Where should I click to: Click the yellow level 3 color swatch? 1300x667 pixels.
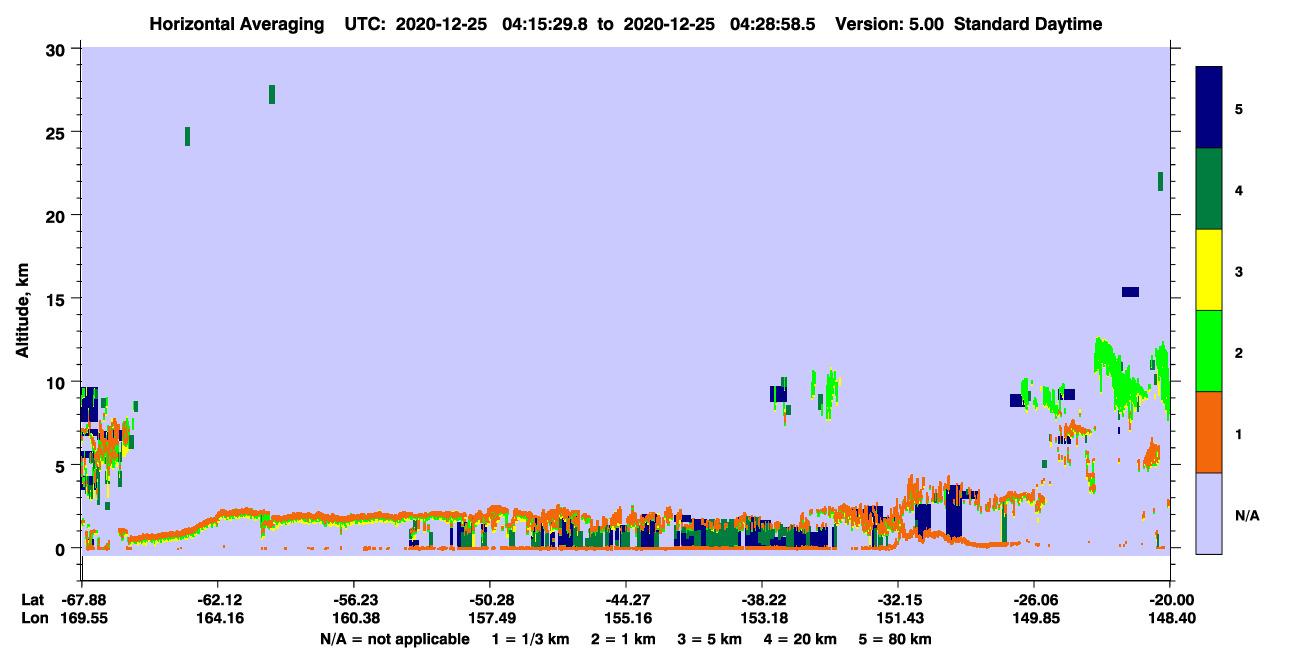point(1209,270)
